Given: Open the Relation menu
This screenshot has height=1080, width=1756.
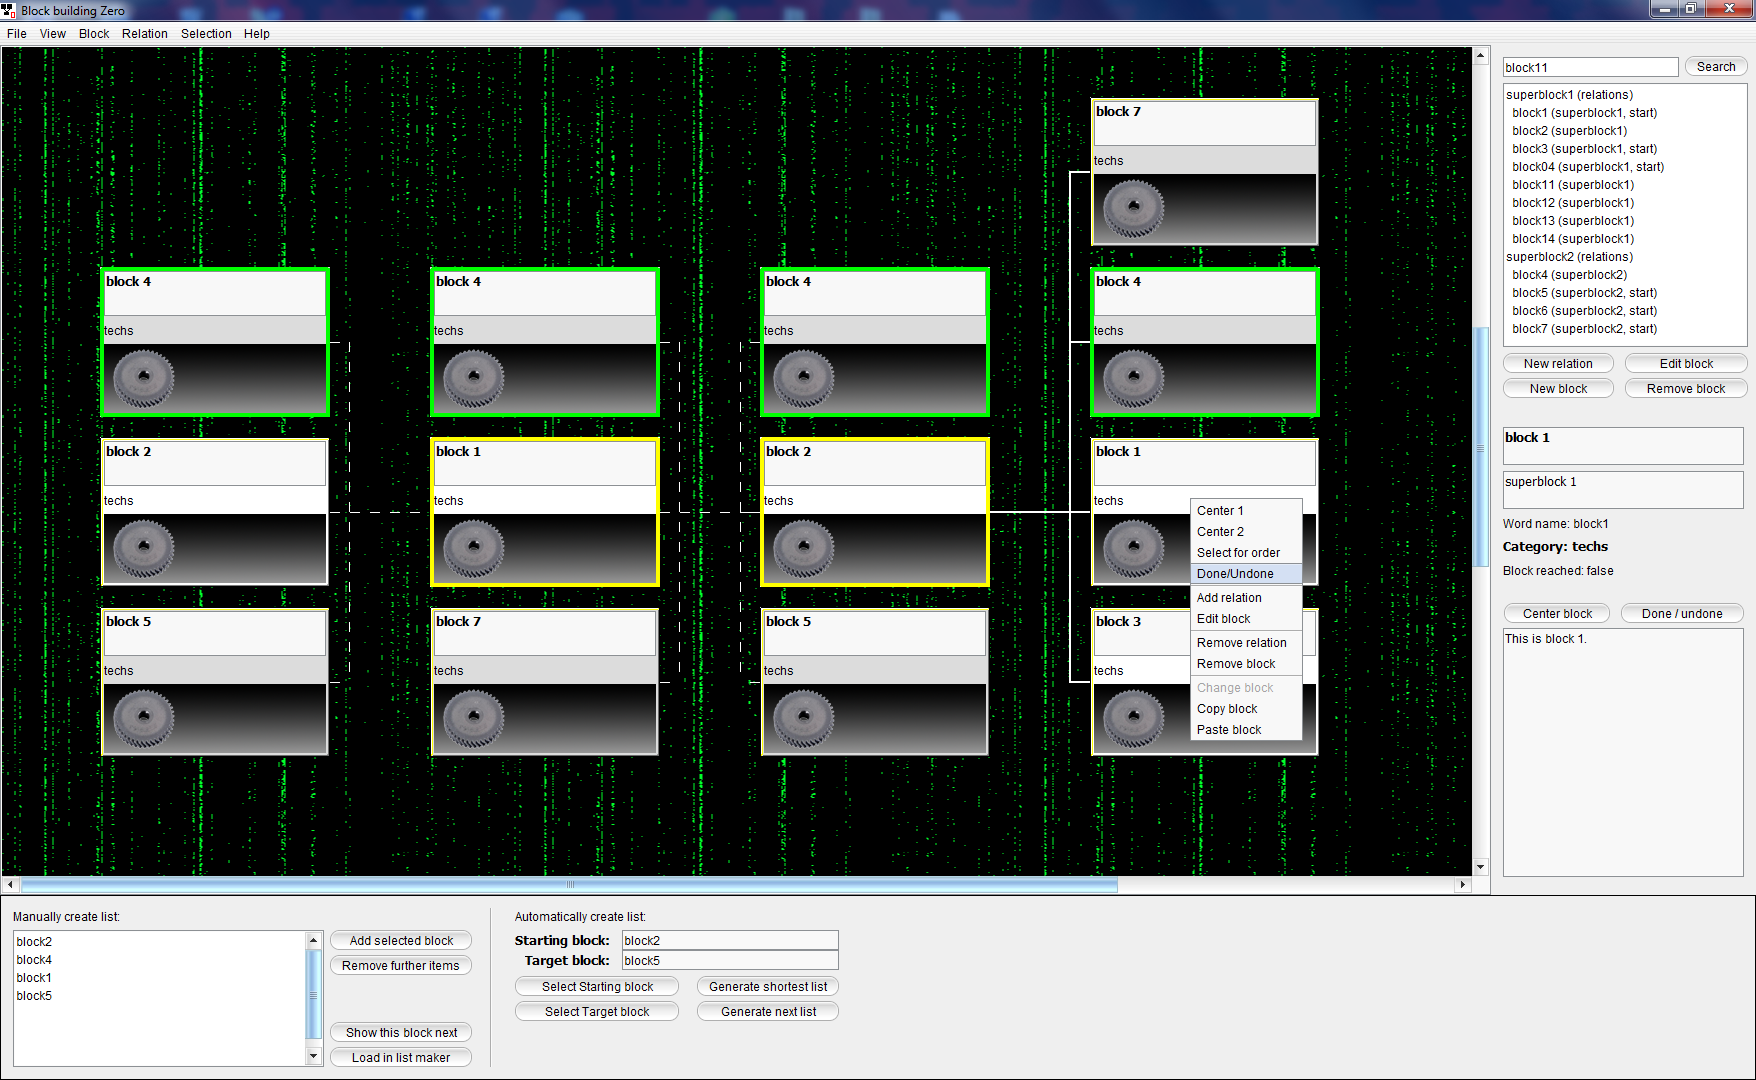Looking at the screenshot, I should [145, 34].
